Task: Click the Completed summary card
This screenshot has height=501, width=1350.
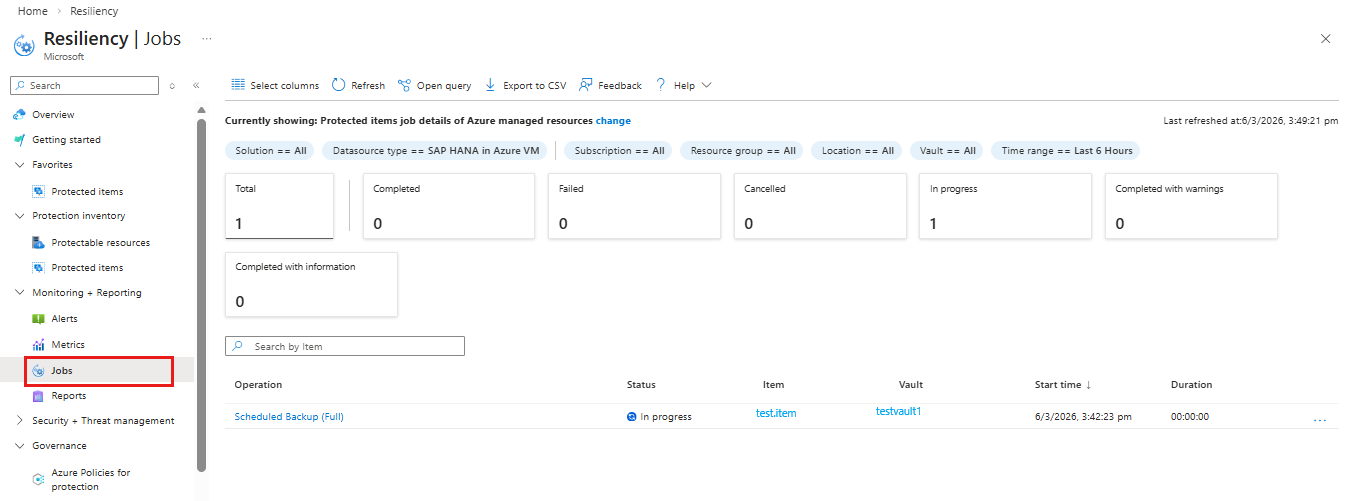Action: coord(449,206)
